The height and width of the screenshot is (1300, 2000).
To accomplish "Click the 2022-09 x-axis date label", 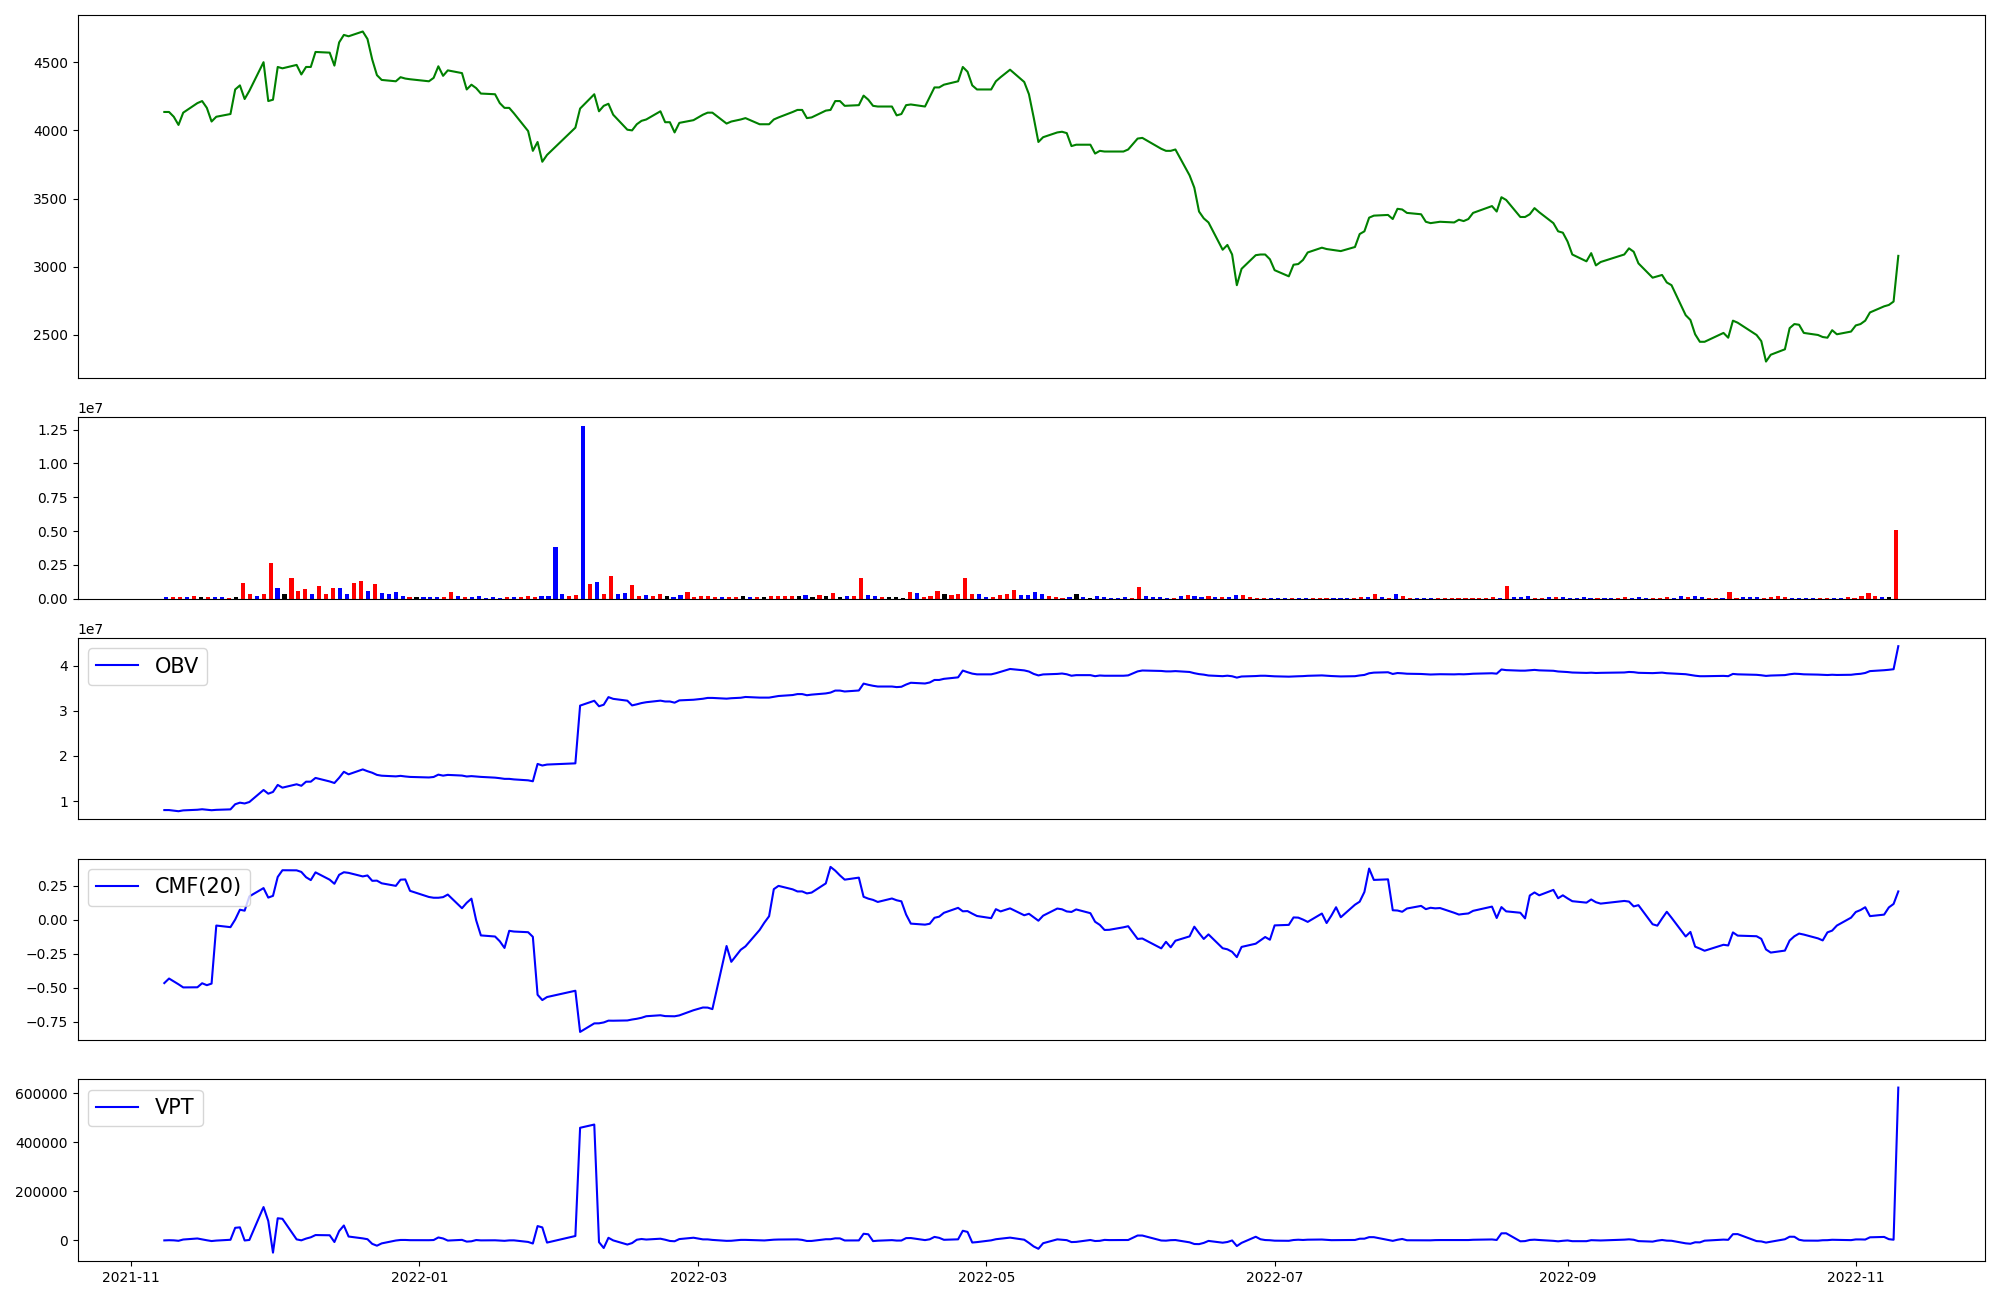I will 1567,1277.
